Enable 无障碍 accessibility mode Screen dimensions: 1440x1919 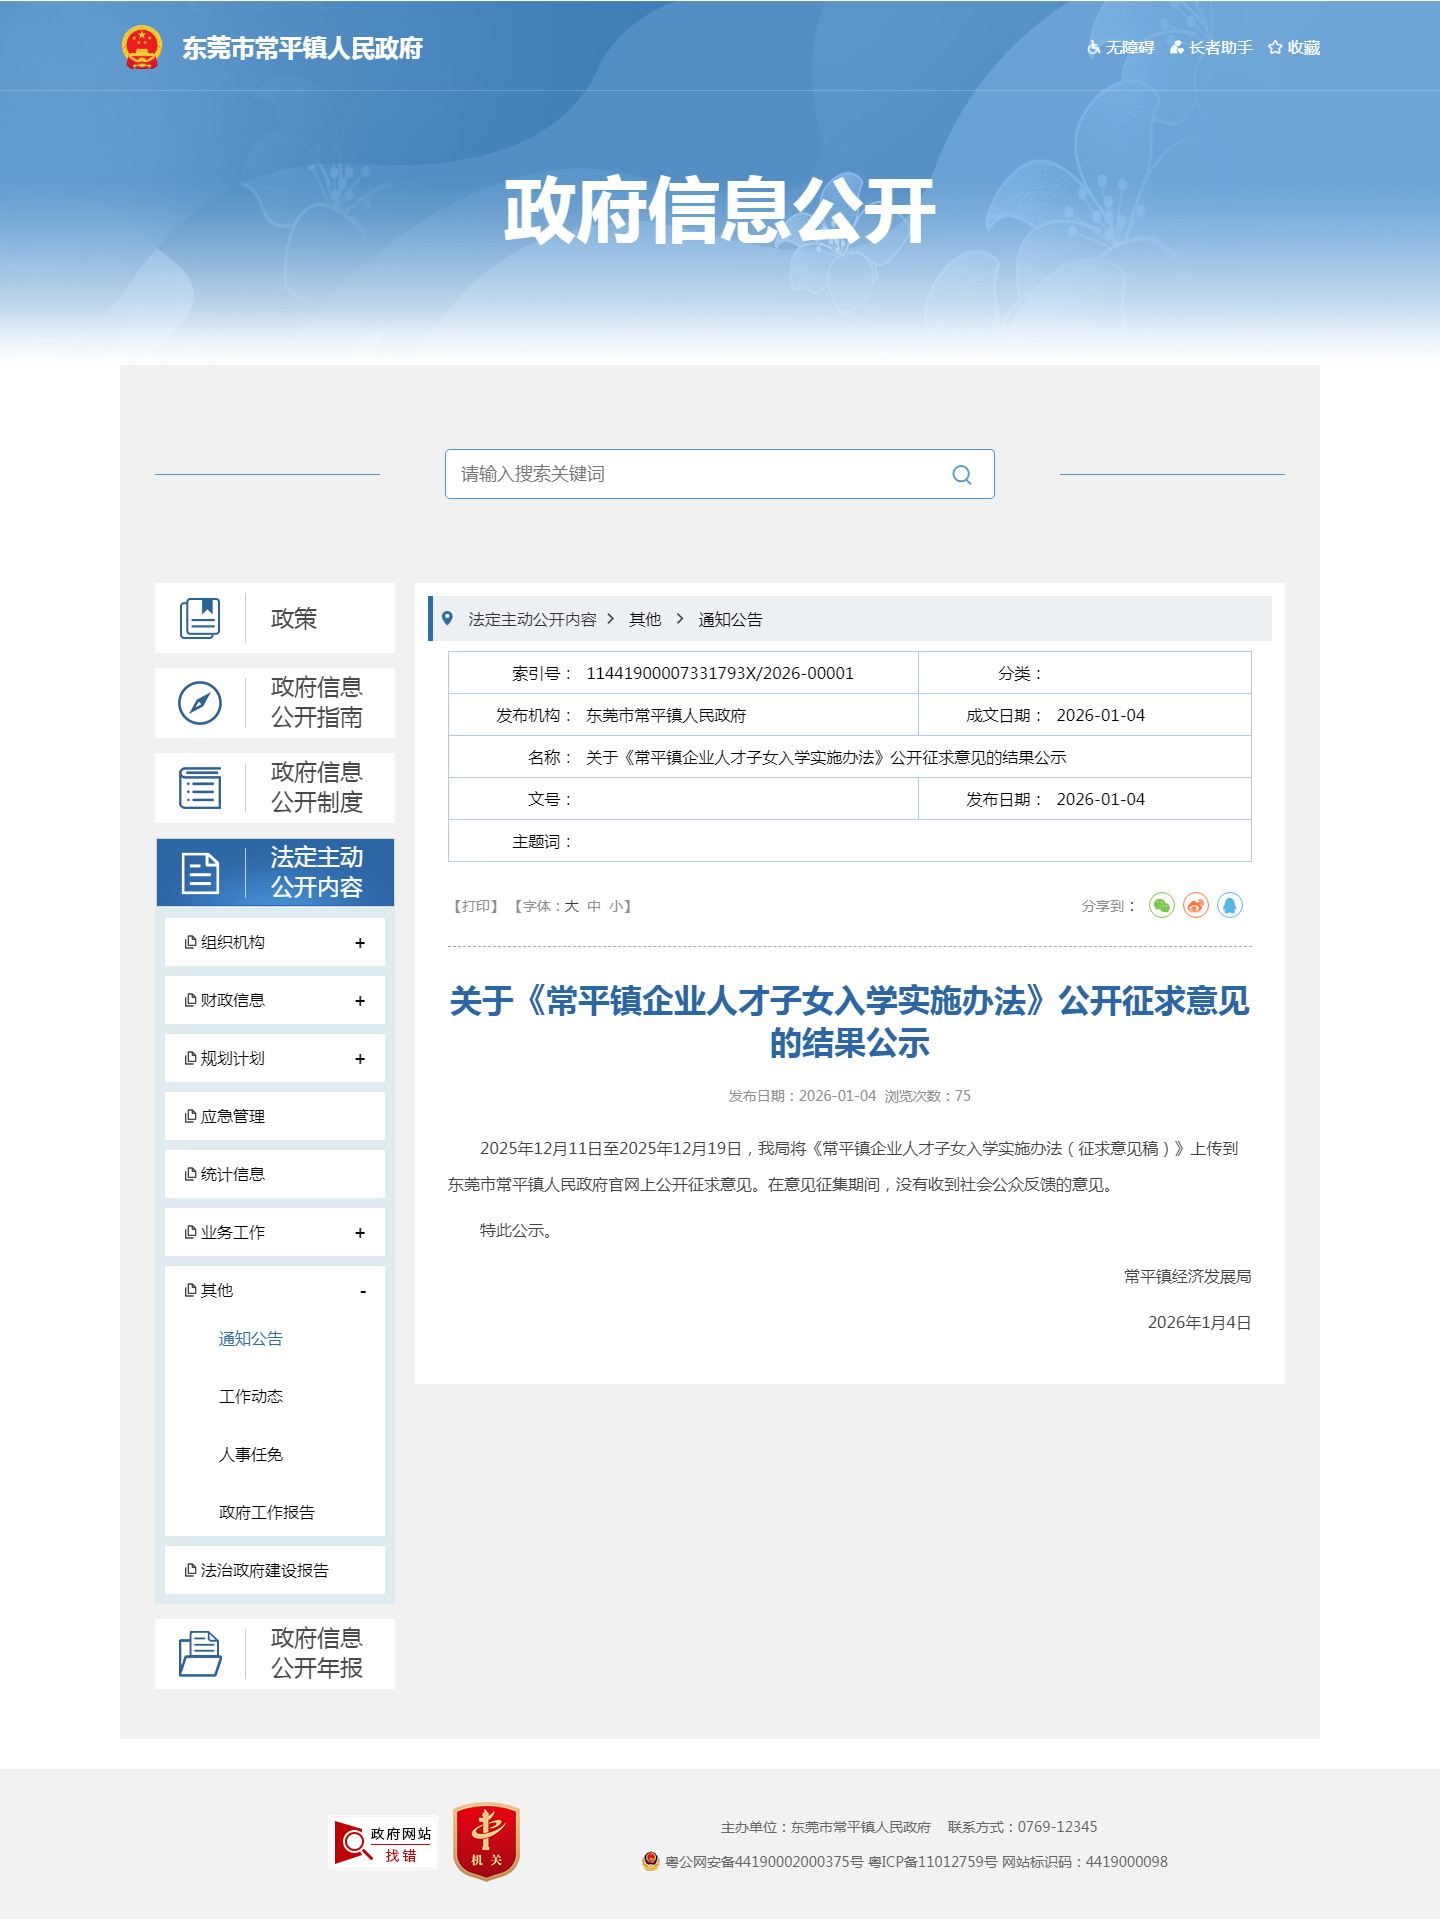click(x=1121, y=48)
